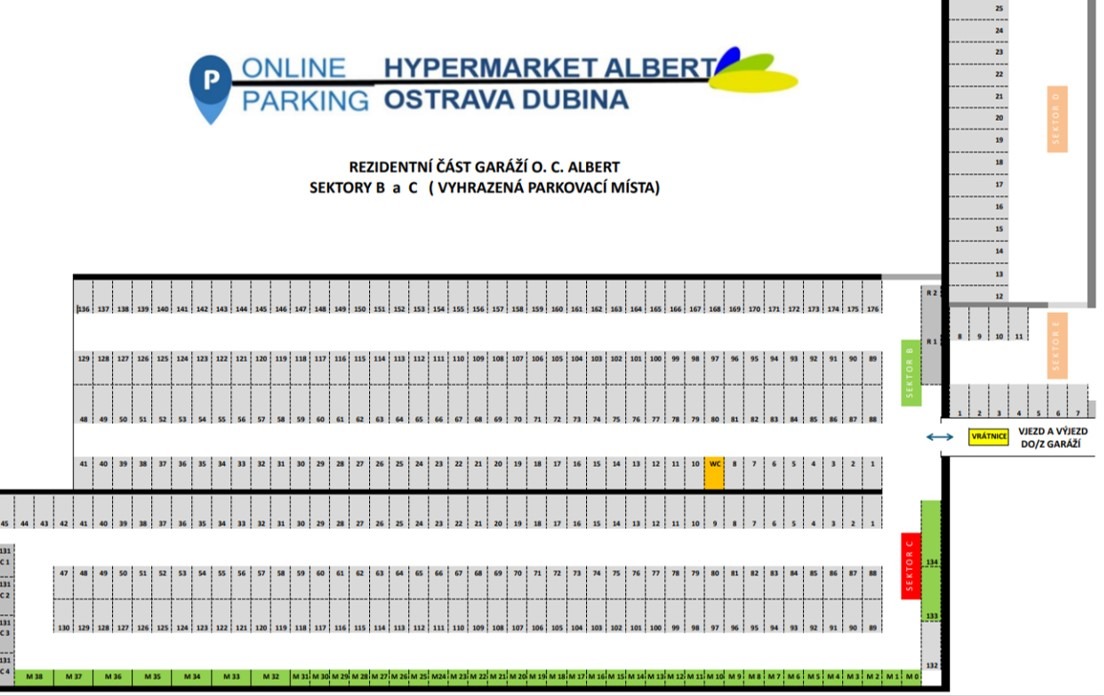Click the Albert leaf logo graphic

coord(753,70)
